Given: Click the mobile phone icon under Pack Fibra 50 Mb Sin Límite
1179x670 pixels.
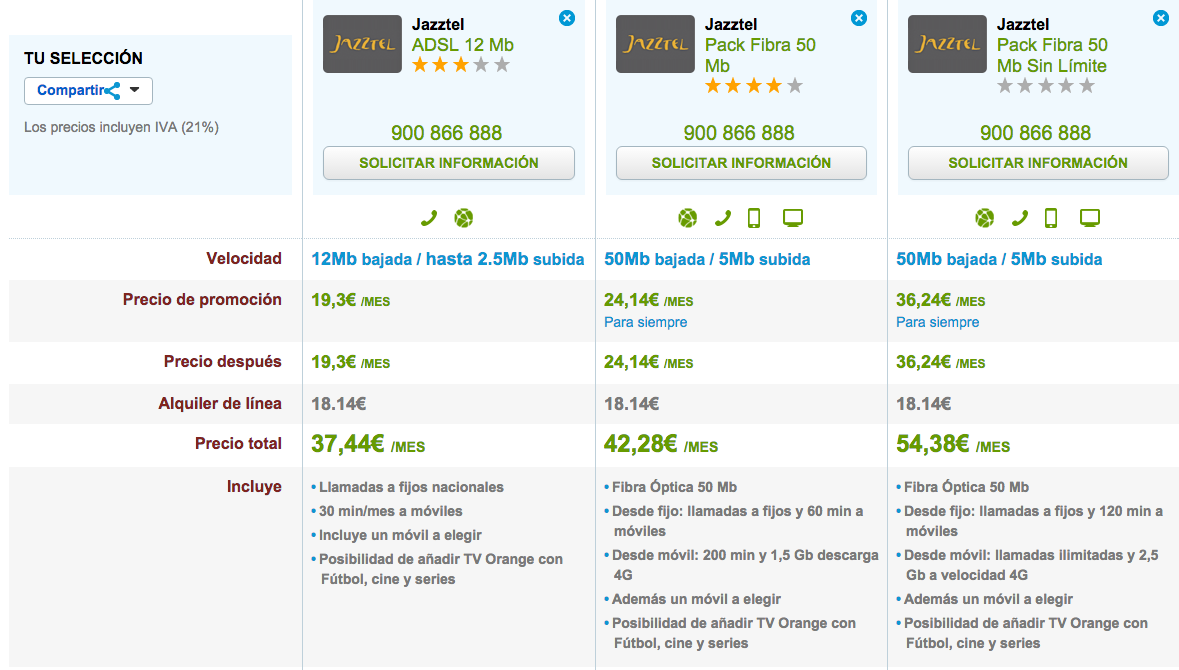Looking at the screenshot, I should (x=1051, y=218).
